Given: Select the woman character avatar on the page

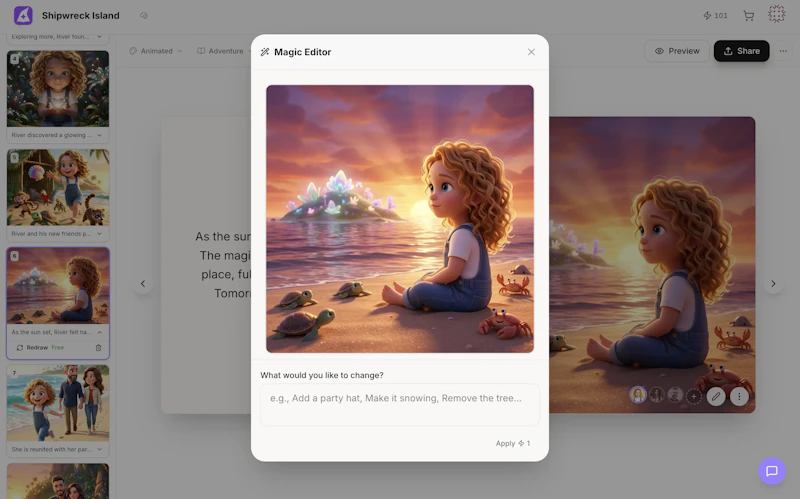Looking at the screenshot, I should pyautogui.click(x=657, y=395).
